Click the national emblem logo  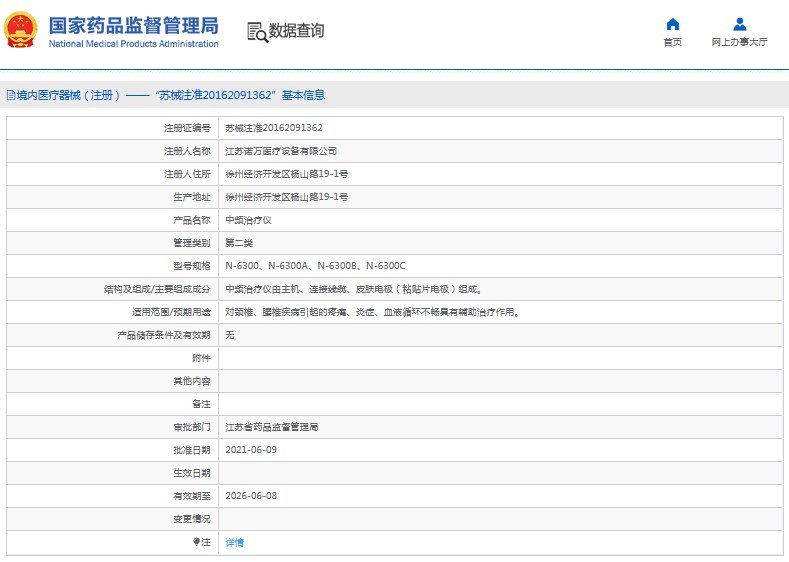pos(20,30)
